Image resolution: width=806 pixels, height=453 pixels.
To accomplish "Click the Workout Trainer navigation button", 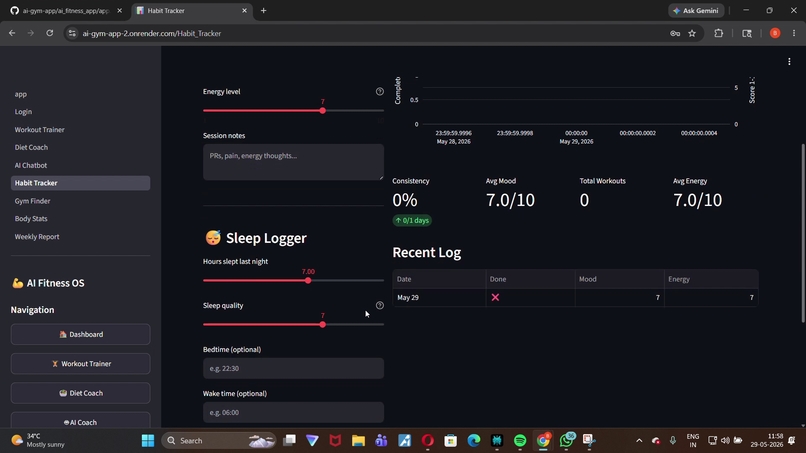I will pos(80,364).
